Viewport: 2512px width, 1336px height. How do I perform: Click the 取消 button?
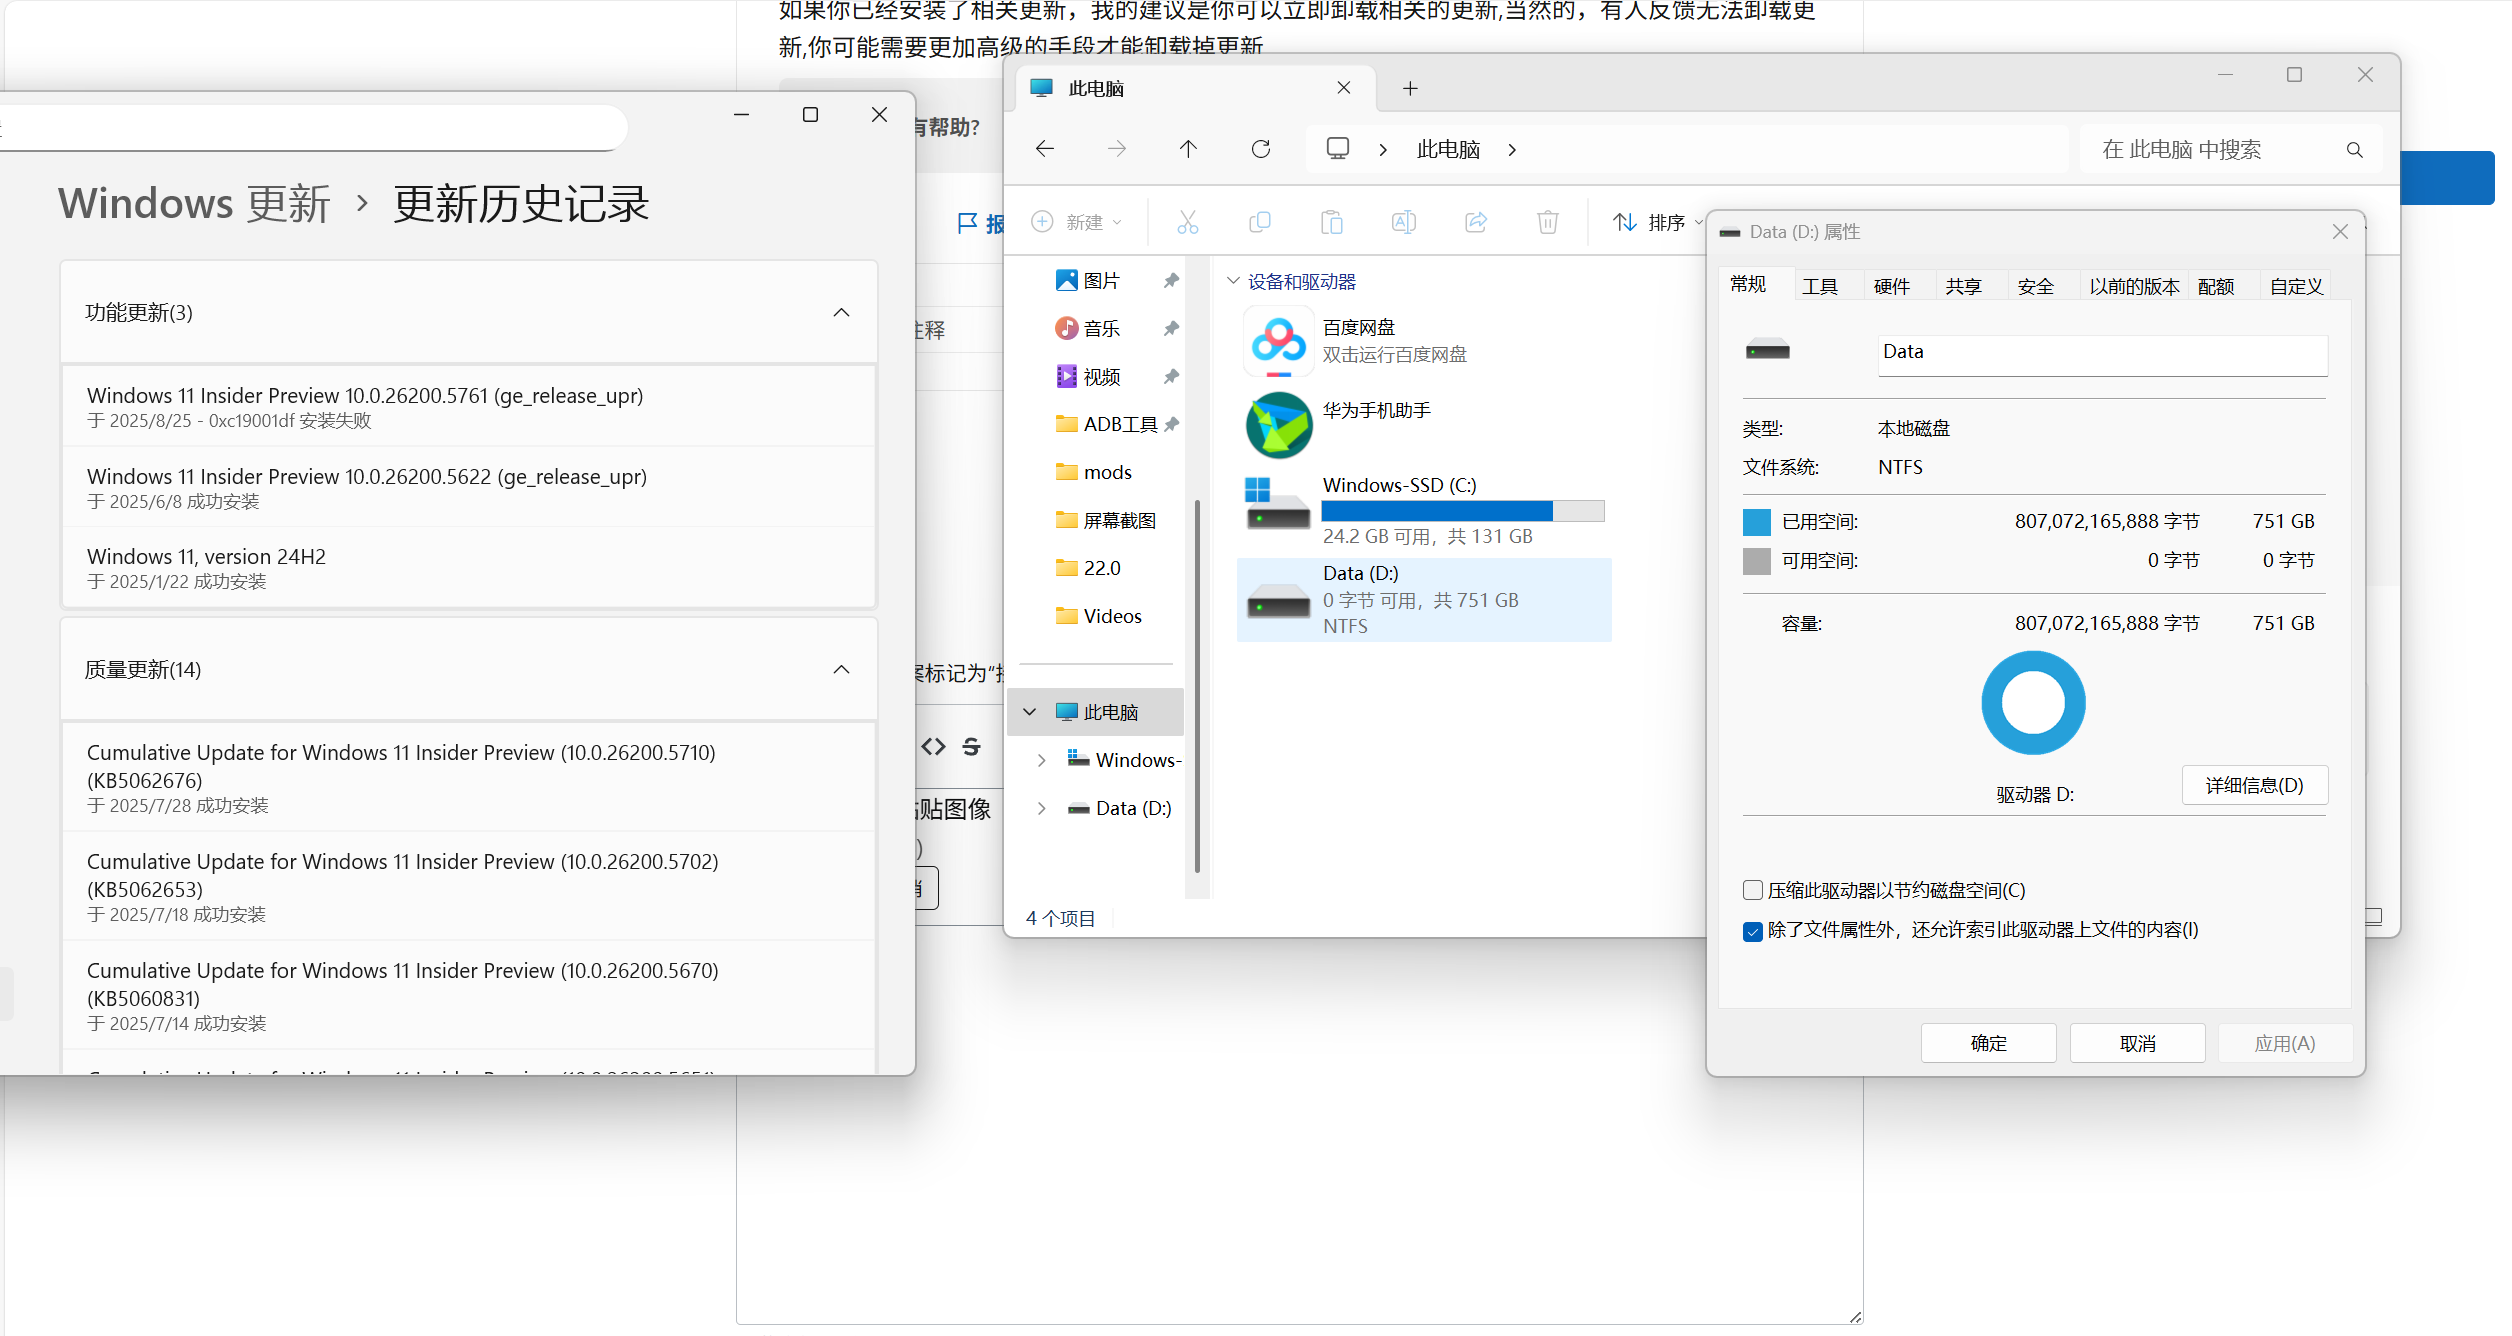pyautogui.click(x=2137, y=1043)
